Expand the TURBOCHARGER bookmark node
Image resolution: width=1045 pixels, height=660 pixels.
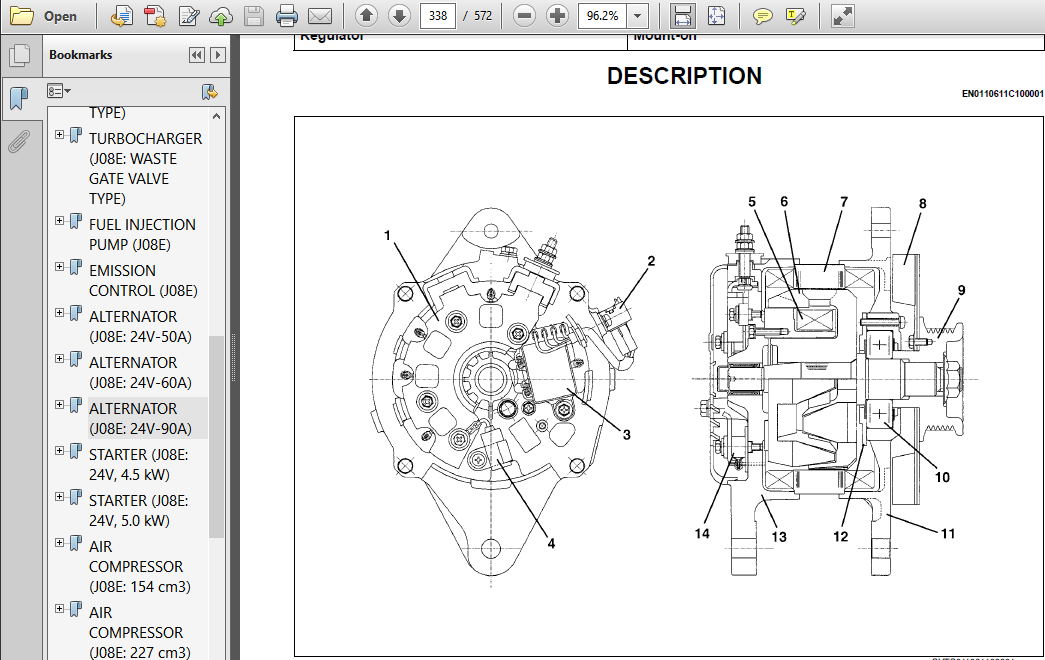[x=59, y=135]
